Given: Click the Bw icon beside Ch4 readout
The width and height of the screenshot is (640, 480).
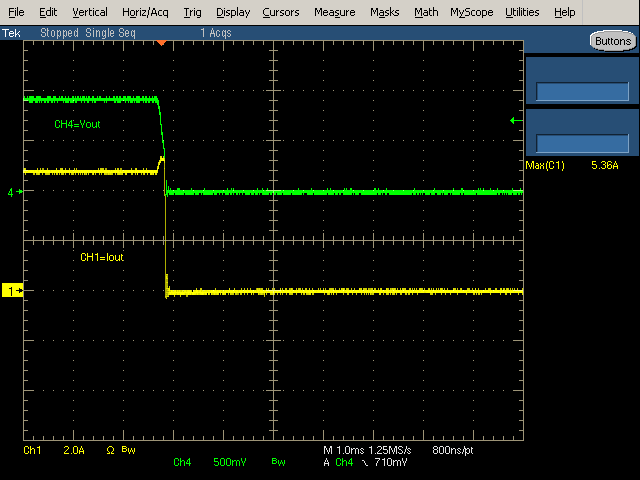Looking at the screenshot, I should [276, 462].
